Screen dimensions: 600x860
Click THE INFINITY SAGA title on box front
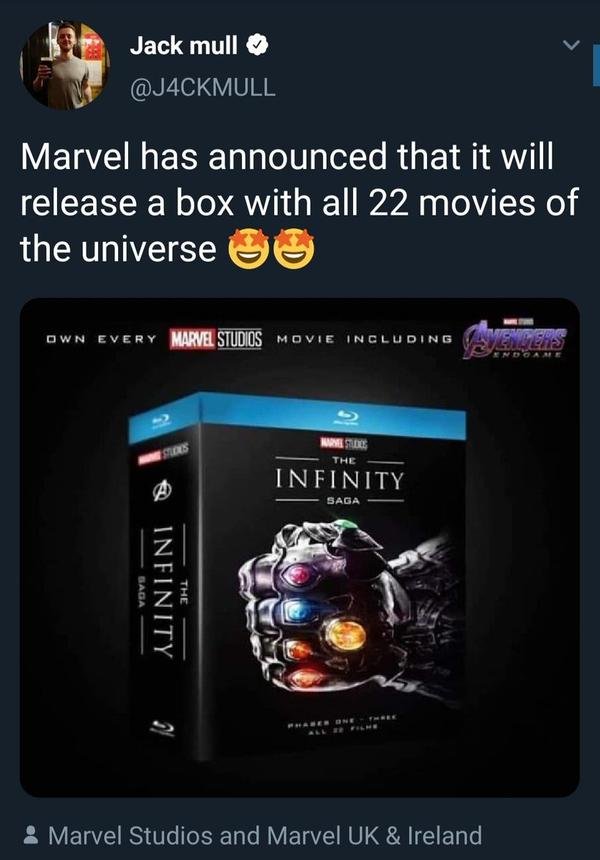tap(339, 480)
